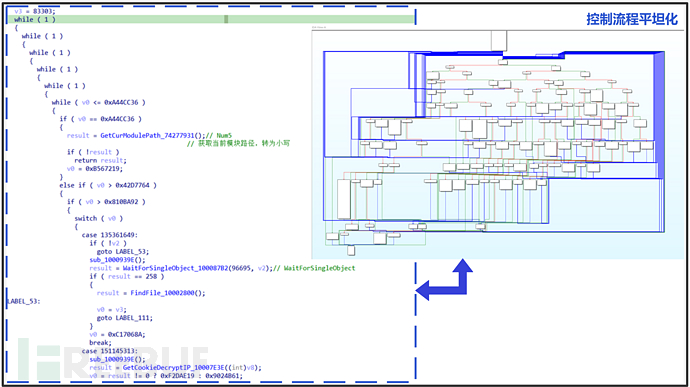The image size is (690, 387).
Task: Select the v0 = v3; assignment
Action: coord(112,310)
